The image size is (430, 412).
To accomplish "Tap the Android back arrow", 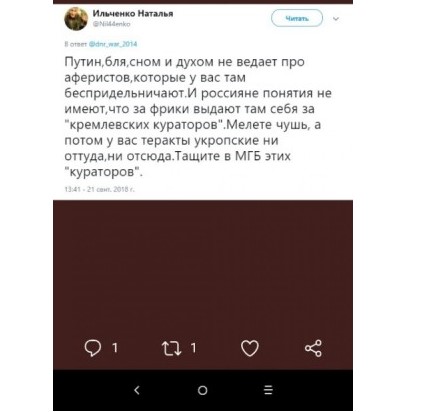I will (x=137, y=390).
